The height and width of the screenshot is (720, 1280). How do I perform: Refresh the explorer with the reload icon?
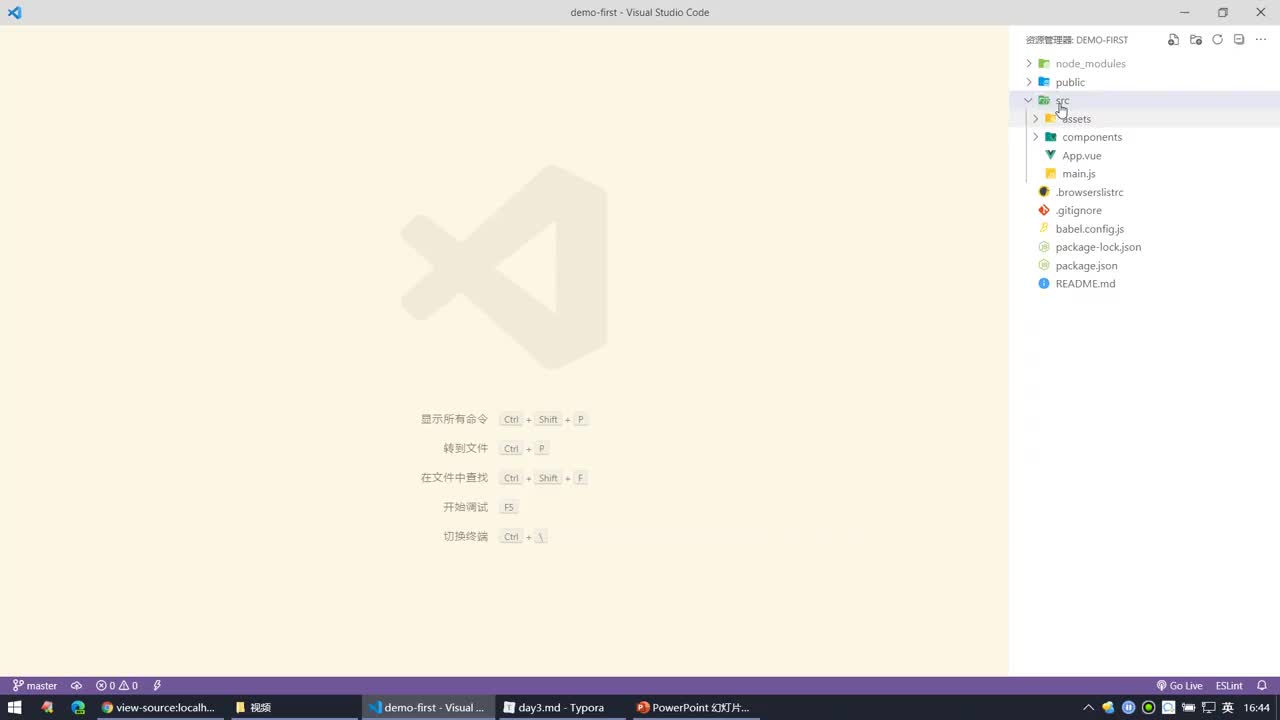(1217, 40)
